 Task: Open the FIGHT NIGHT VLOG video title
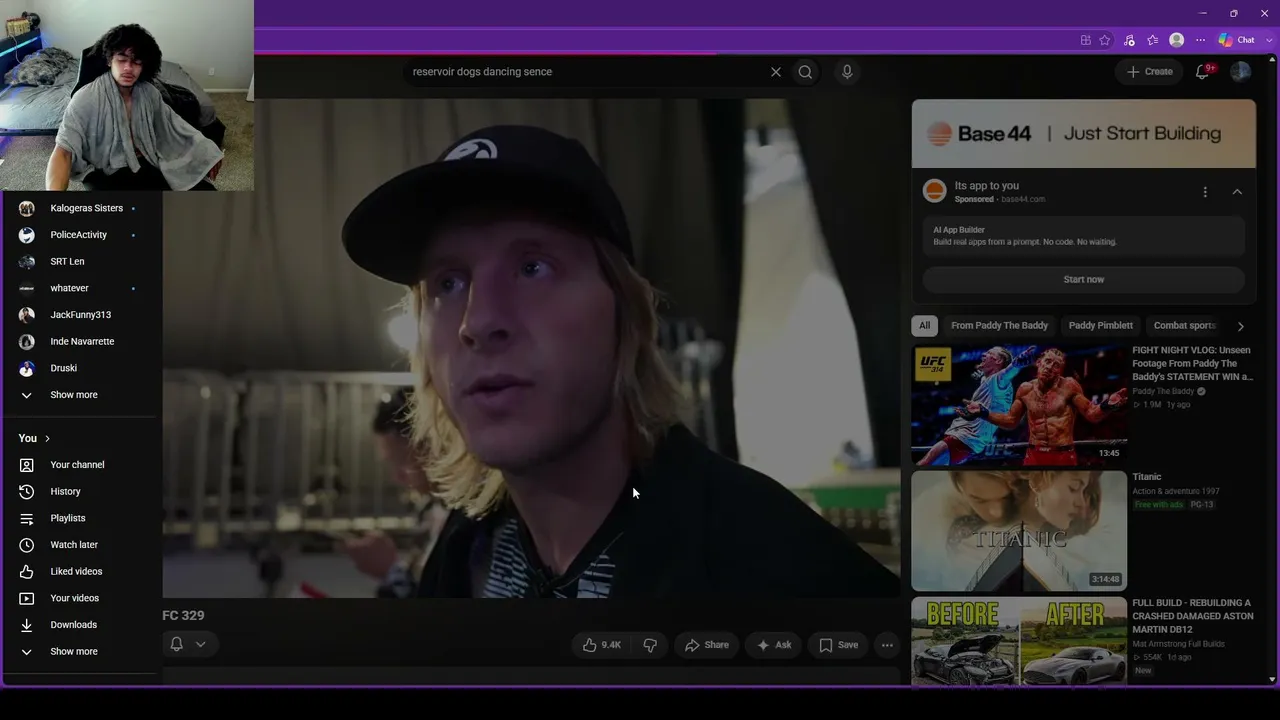(1192, 364)
